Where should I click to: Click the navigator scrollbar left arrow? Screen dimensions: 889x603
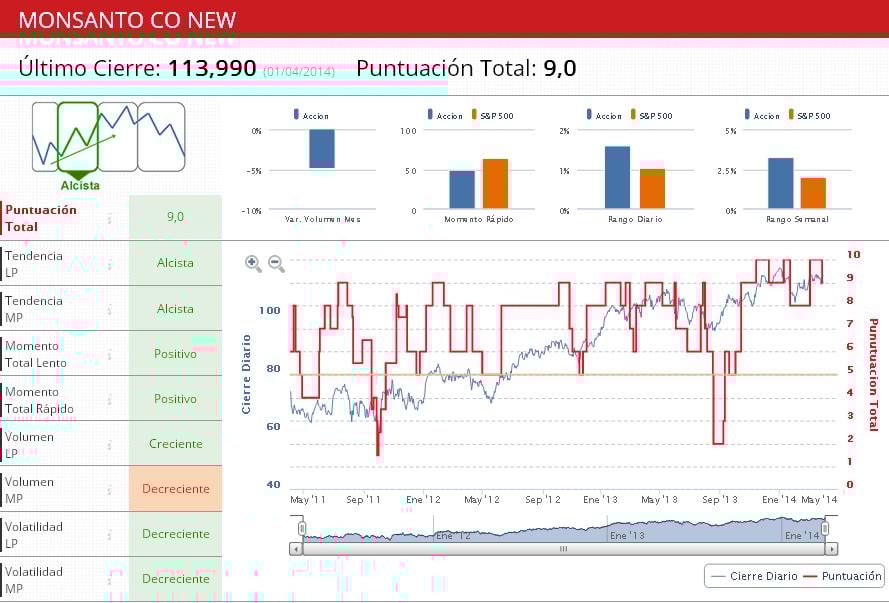pyautogui.click(x=295, y=549)
